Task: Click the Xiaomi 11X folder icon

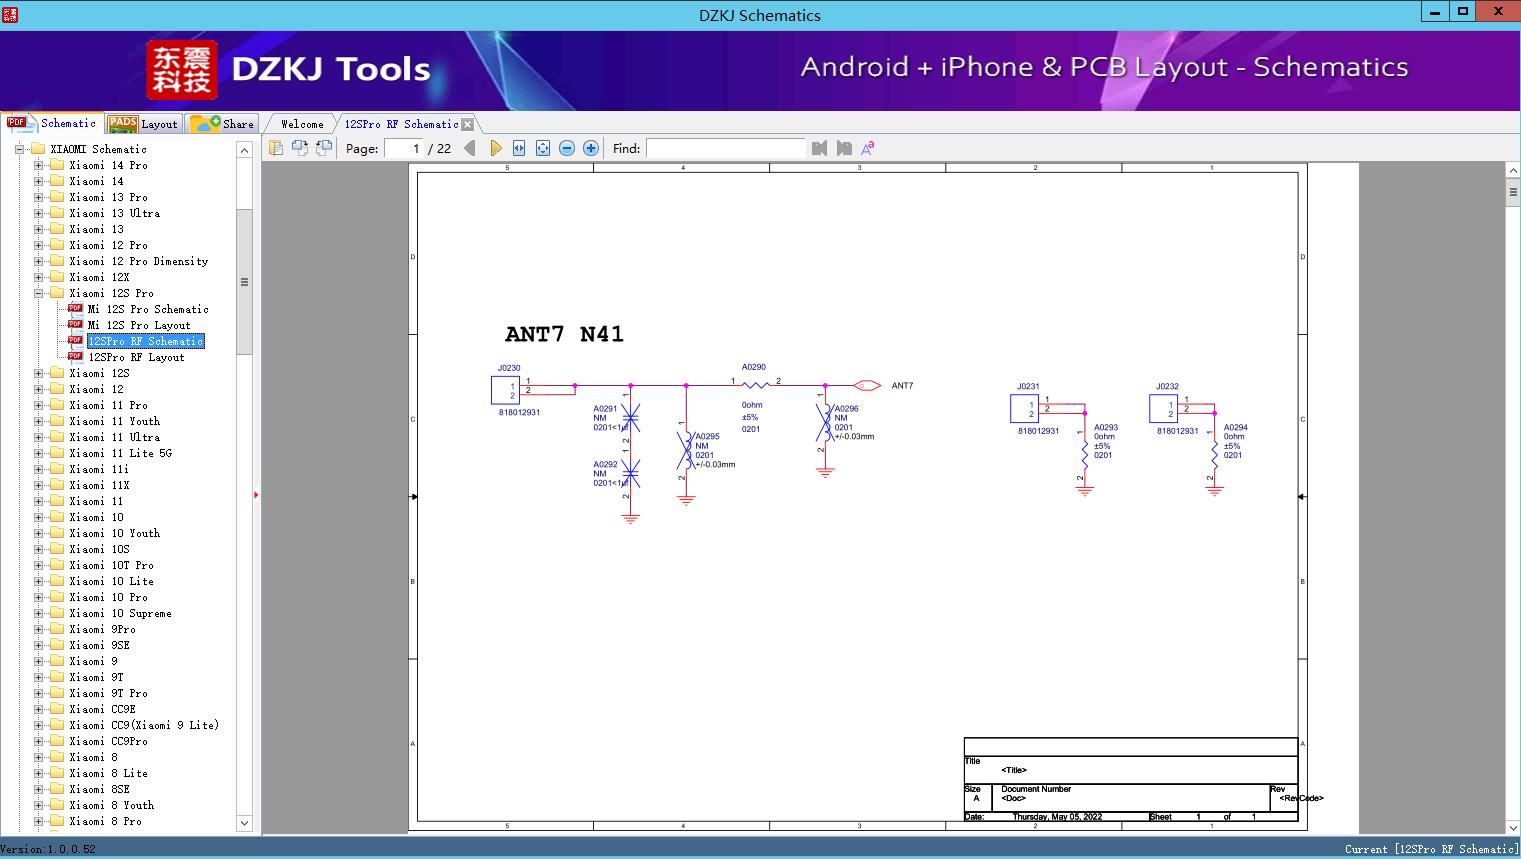Action: [57, 485]
